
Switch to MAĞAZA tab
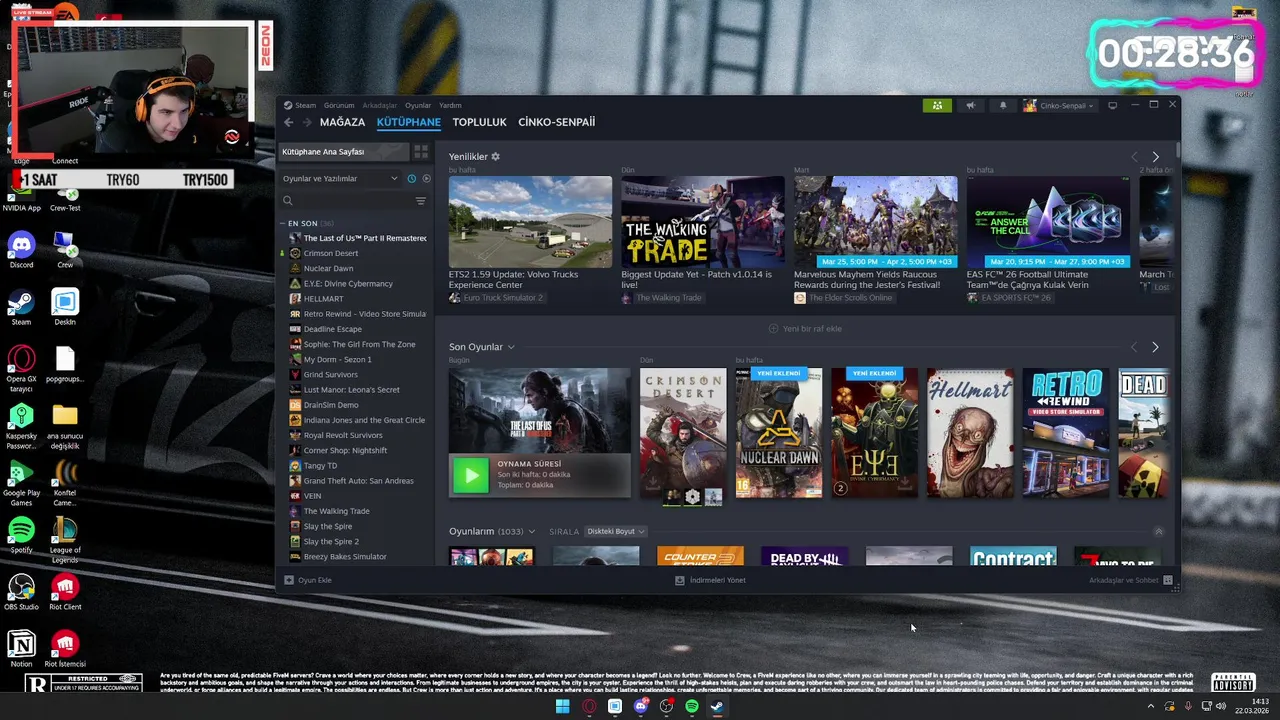click(x=342, y=122)
